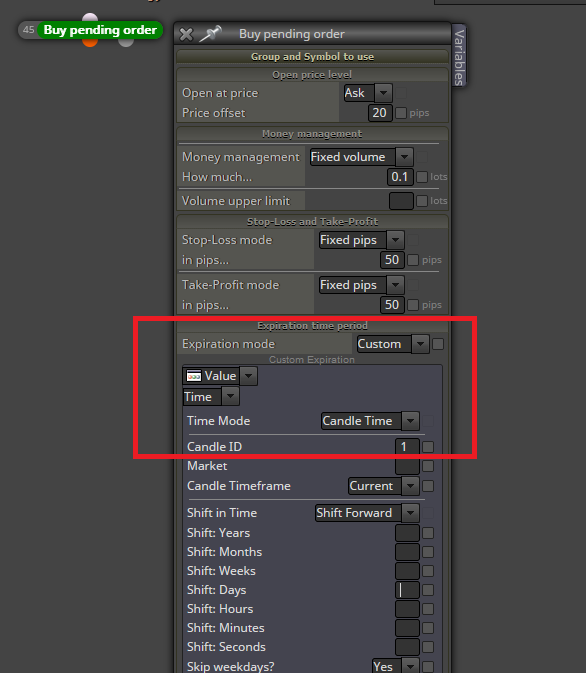Edit the How much lots field
Screen dimensions: 586x673
[x=400, y=177]
